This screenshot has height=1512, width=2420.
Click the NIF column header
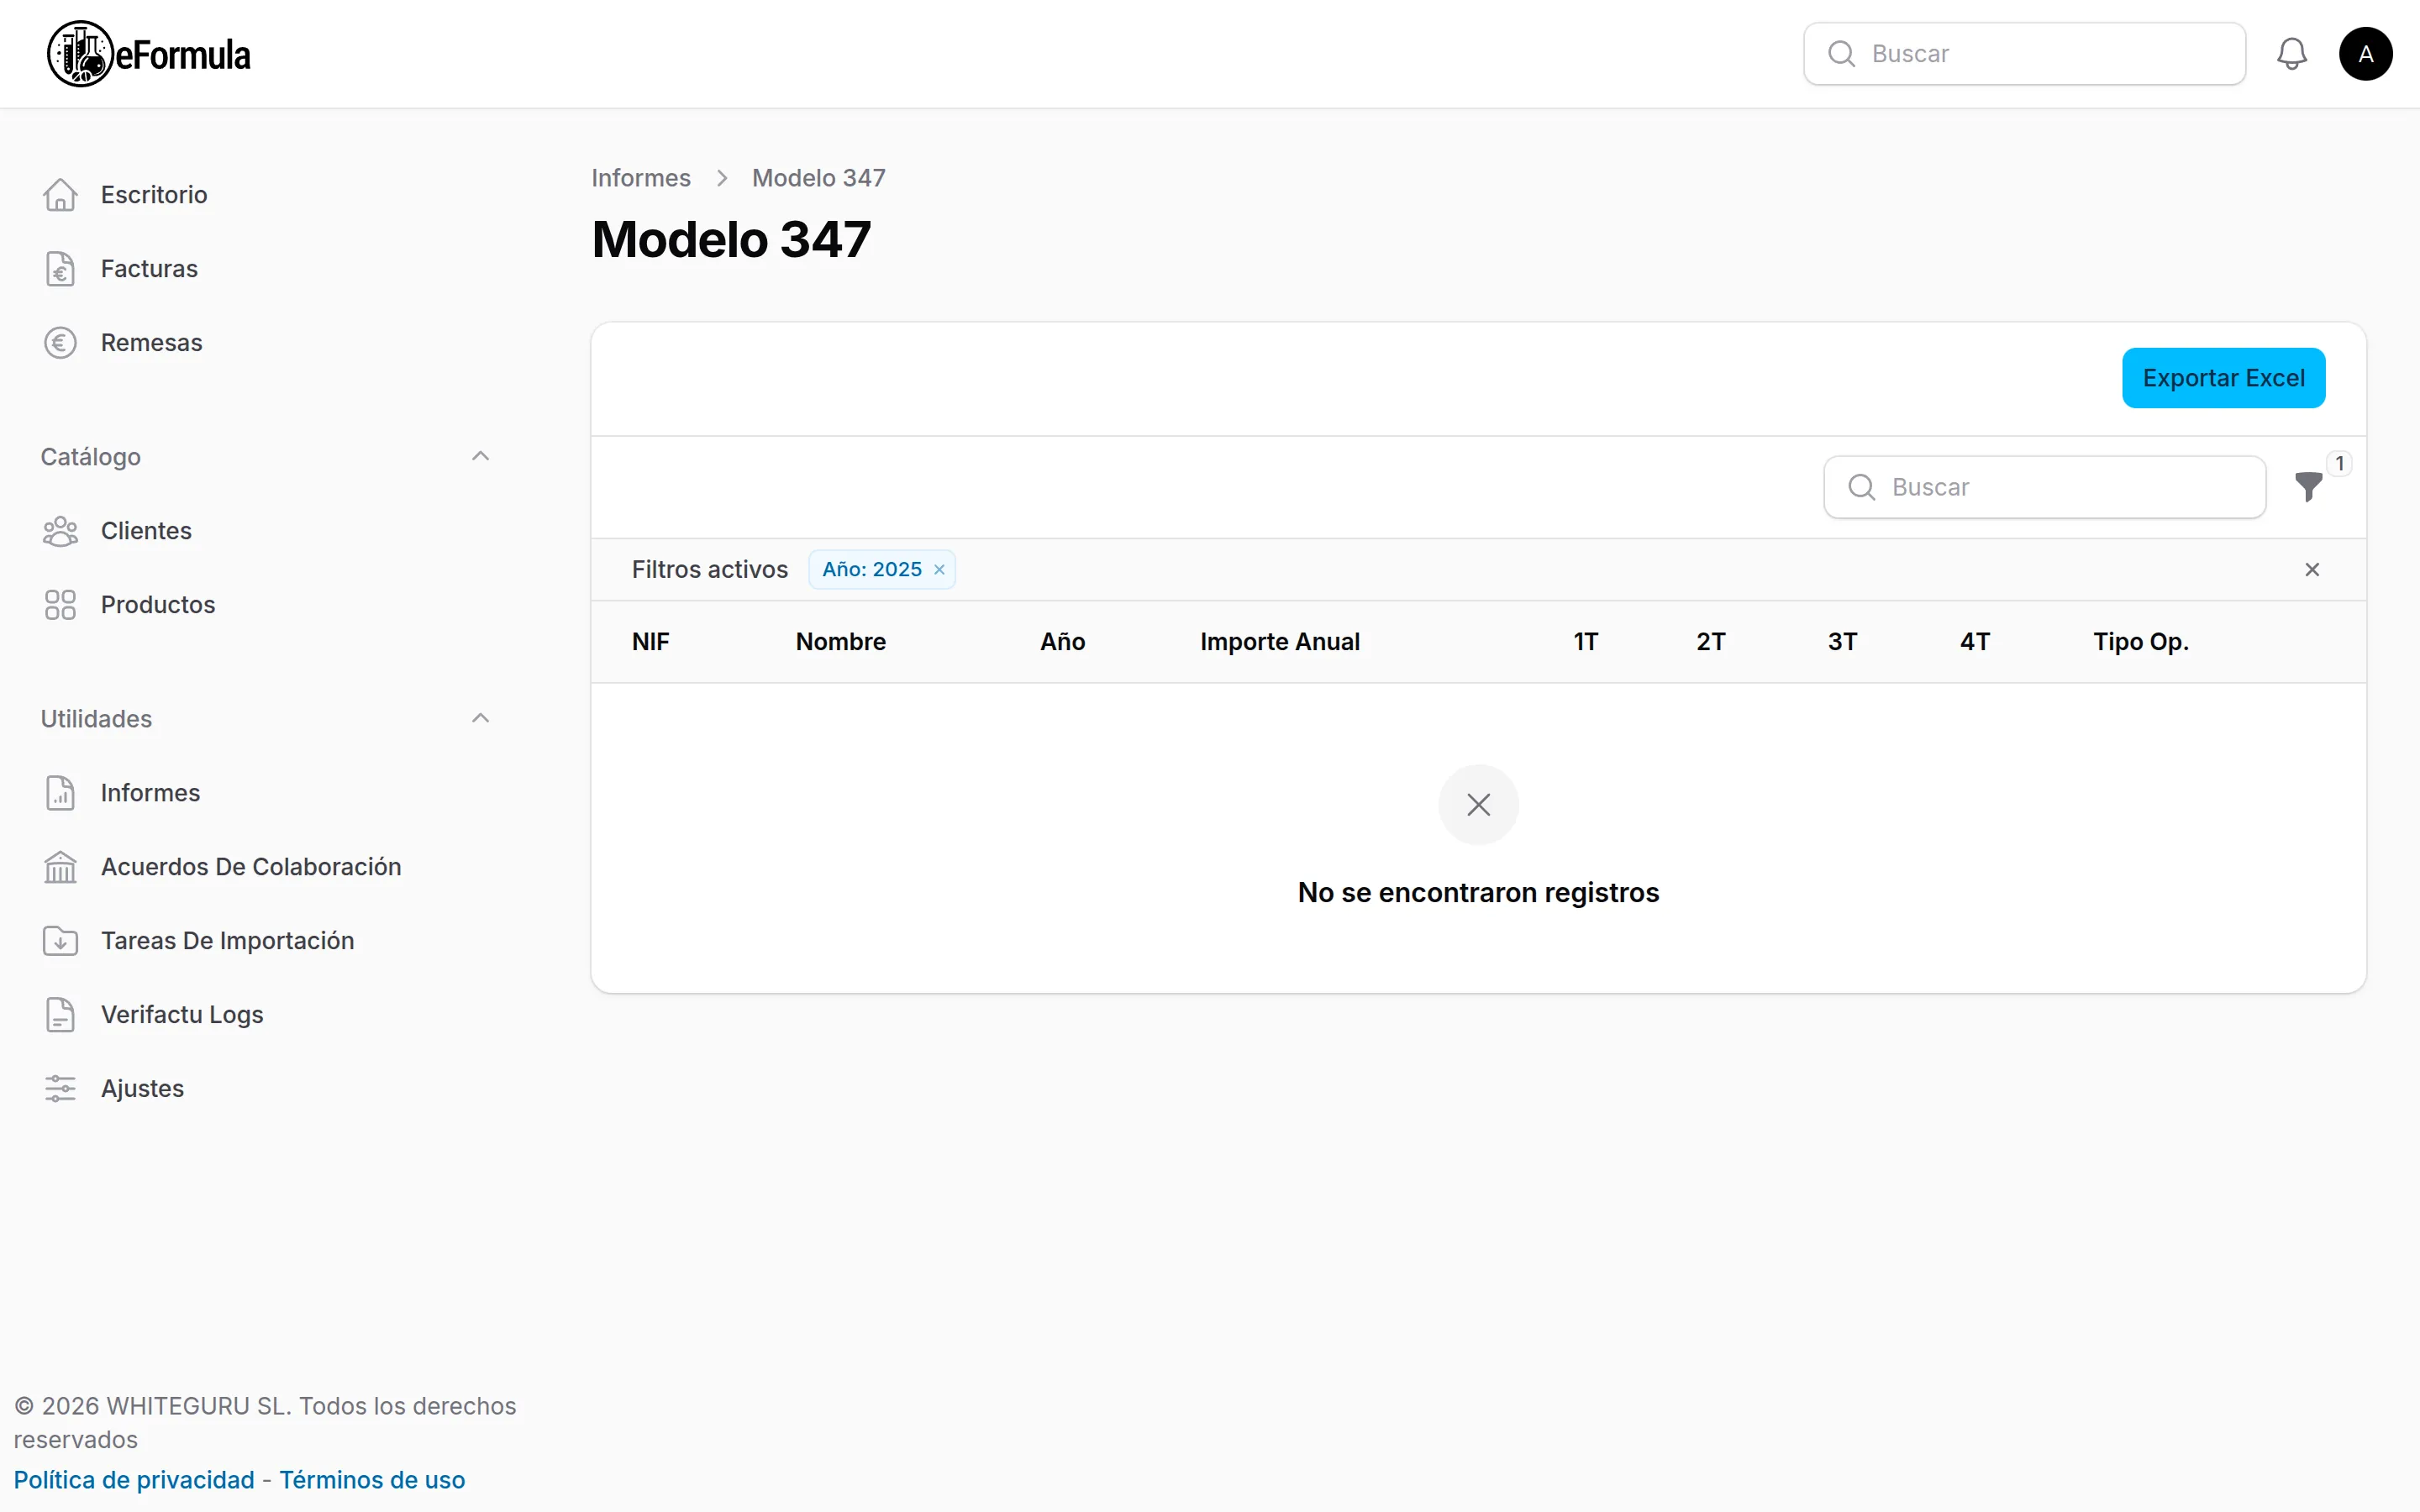pos(650,642)
